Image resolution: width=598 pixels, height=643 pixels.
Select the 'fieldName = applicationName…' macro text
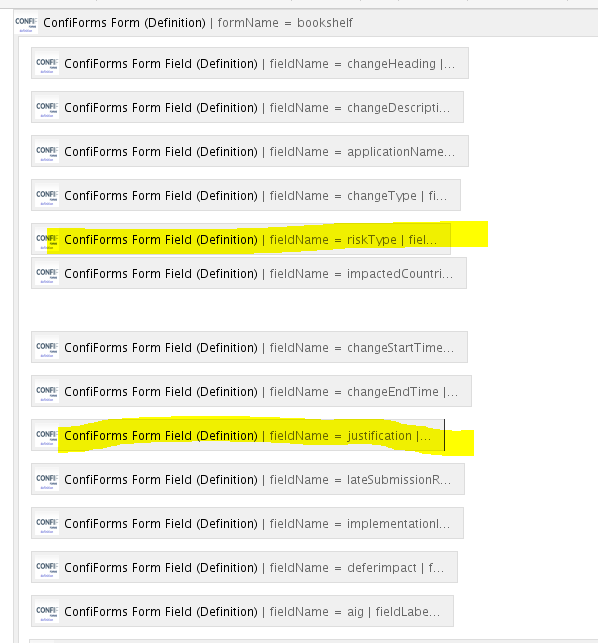362,152
